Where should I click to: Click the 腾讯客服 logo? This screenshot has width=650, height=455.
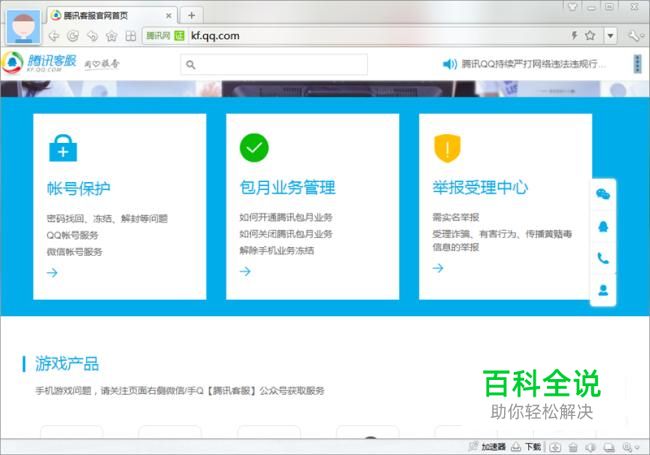pos(40,63)
